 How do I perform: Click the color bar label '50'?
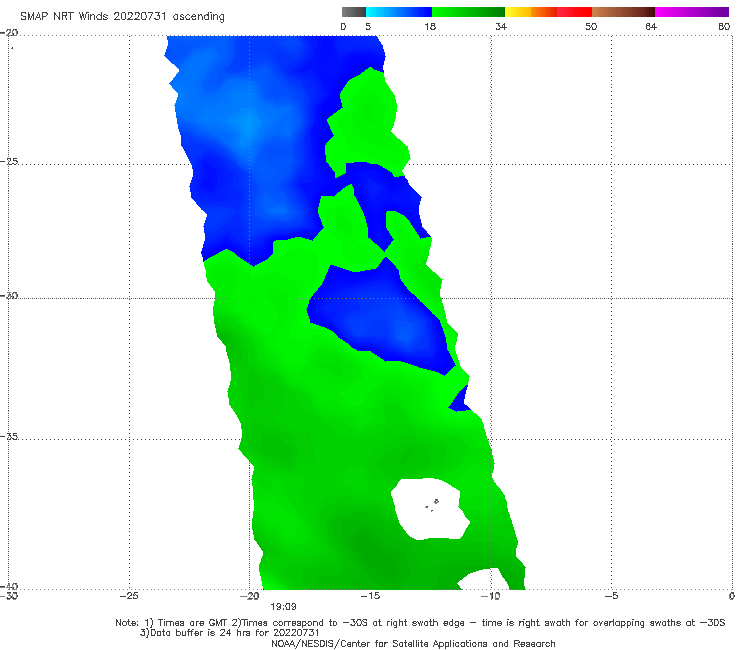point(591,27)
